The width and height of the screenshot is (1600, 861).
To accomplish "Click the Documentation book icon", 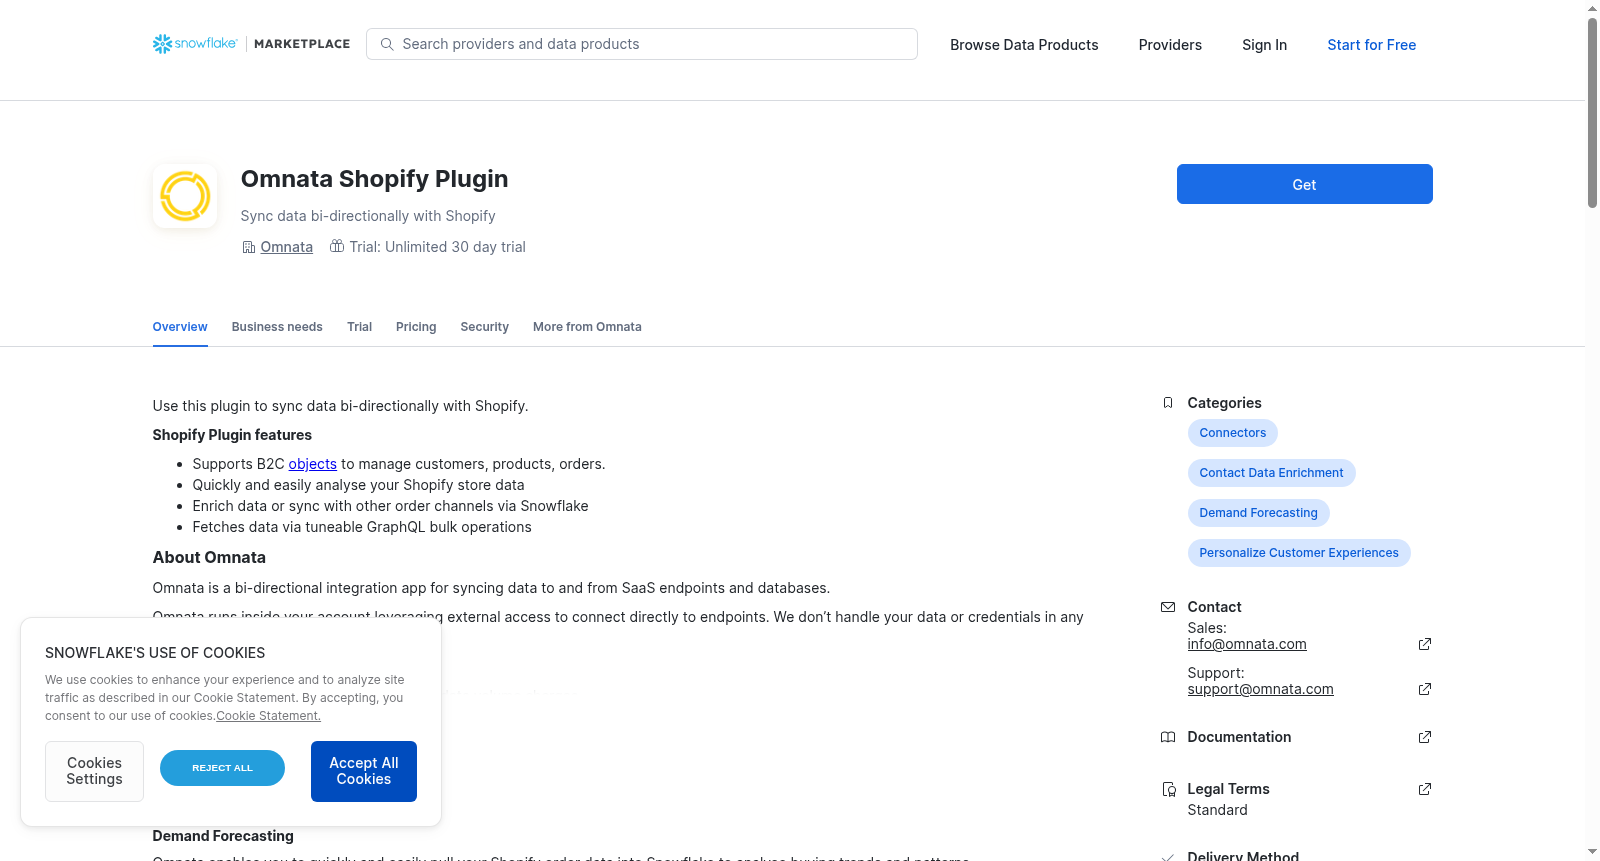I will pyautogui.click(x=1167, y=737).
